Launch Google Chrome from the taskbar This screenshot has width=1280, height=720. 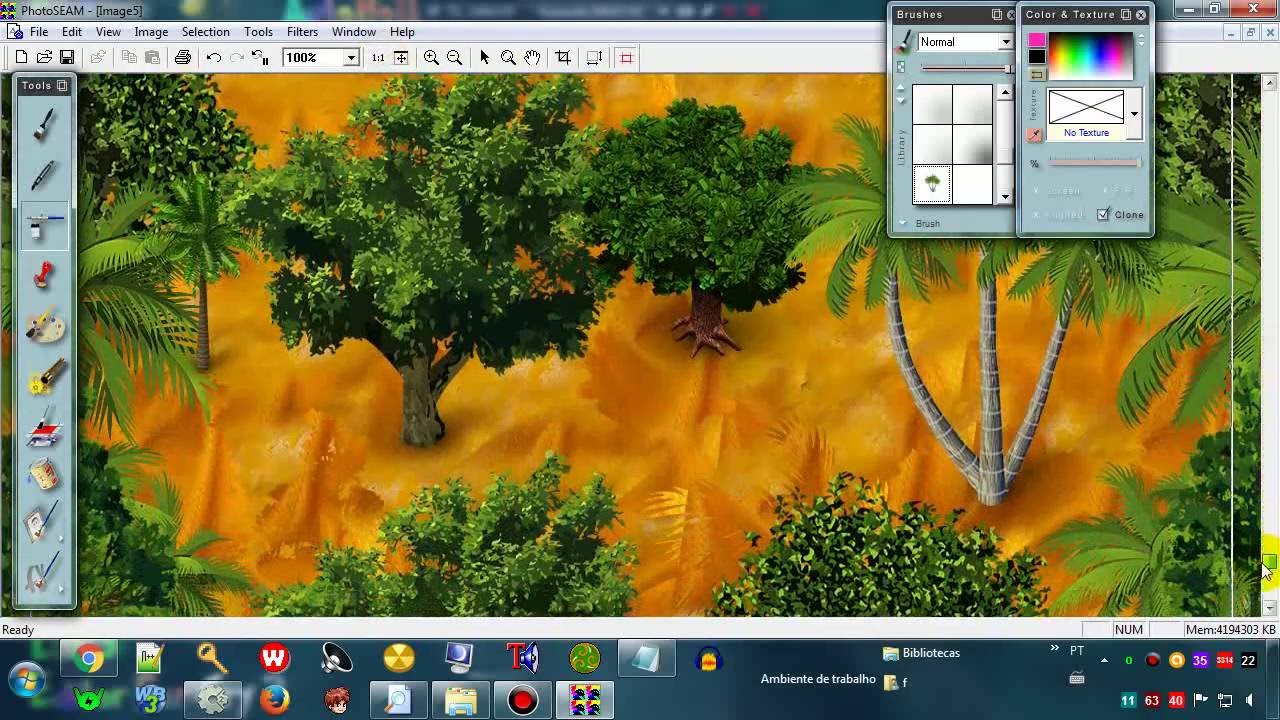[88, 659]
